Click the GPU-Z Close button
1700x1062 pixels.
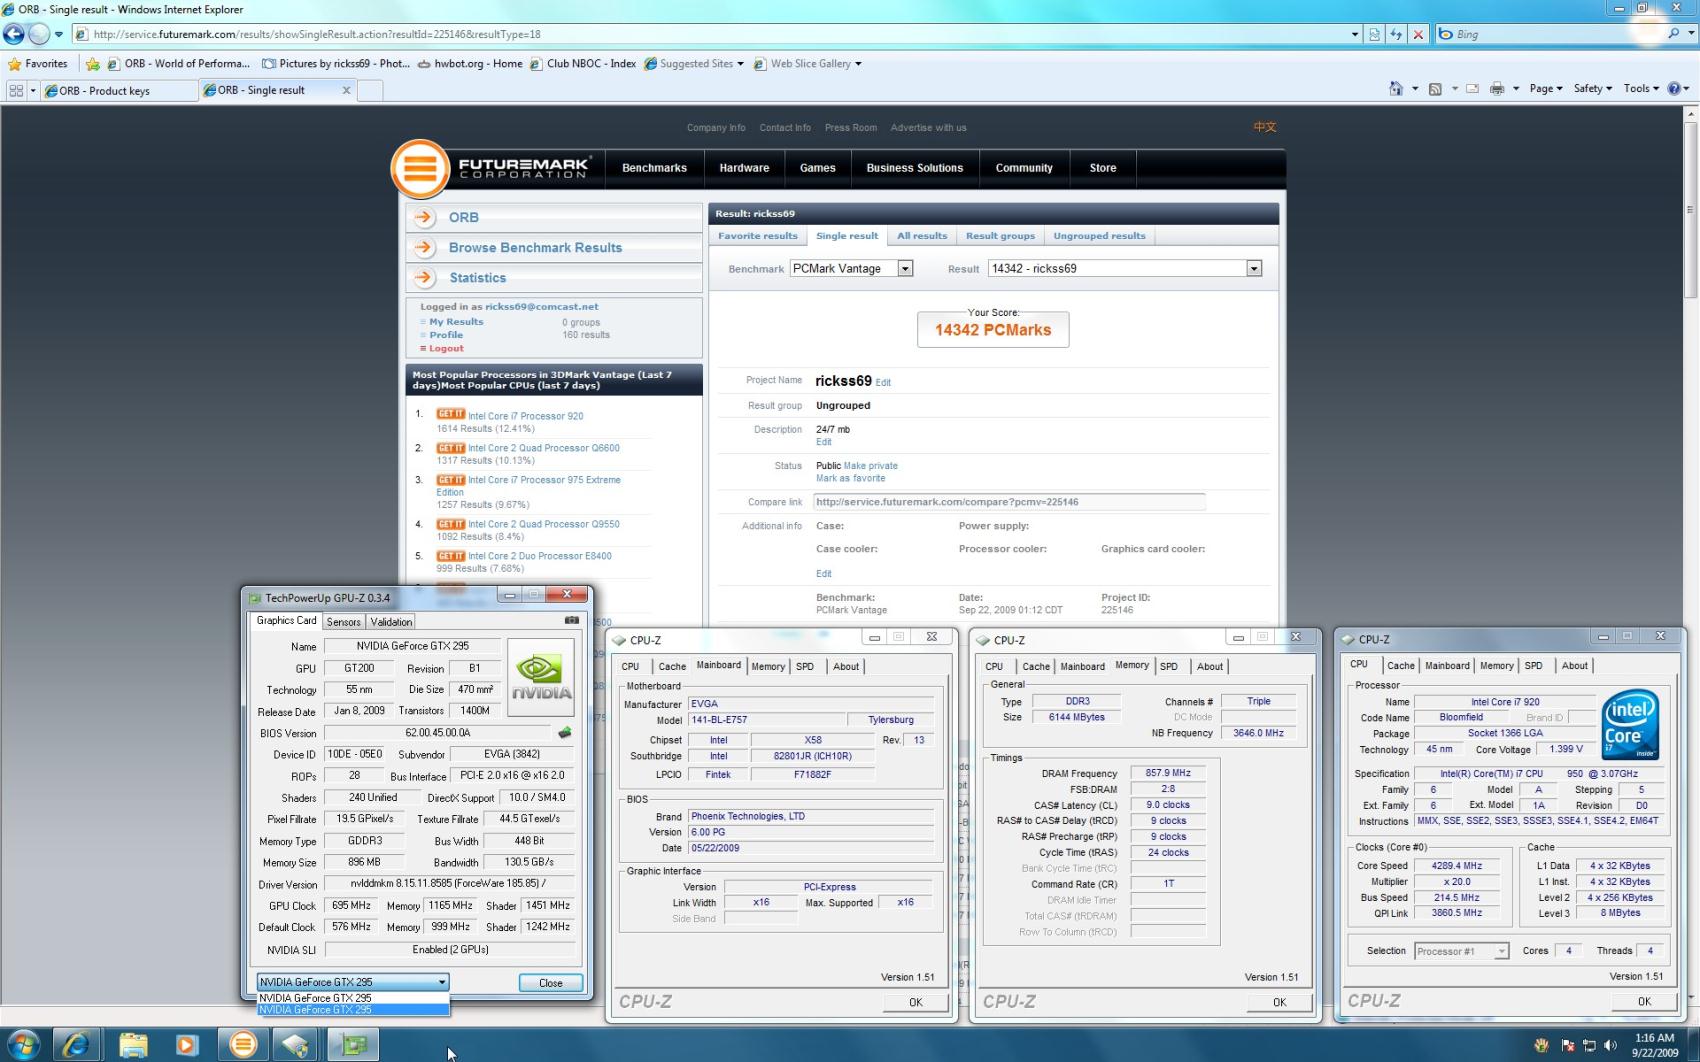[550, 983]
